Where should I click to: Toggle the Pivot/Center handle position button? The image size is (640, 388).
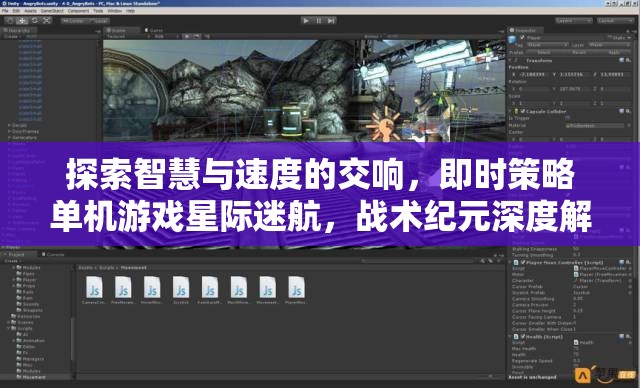coord(73,21)
